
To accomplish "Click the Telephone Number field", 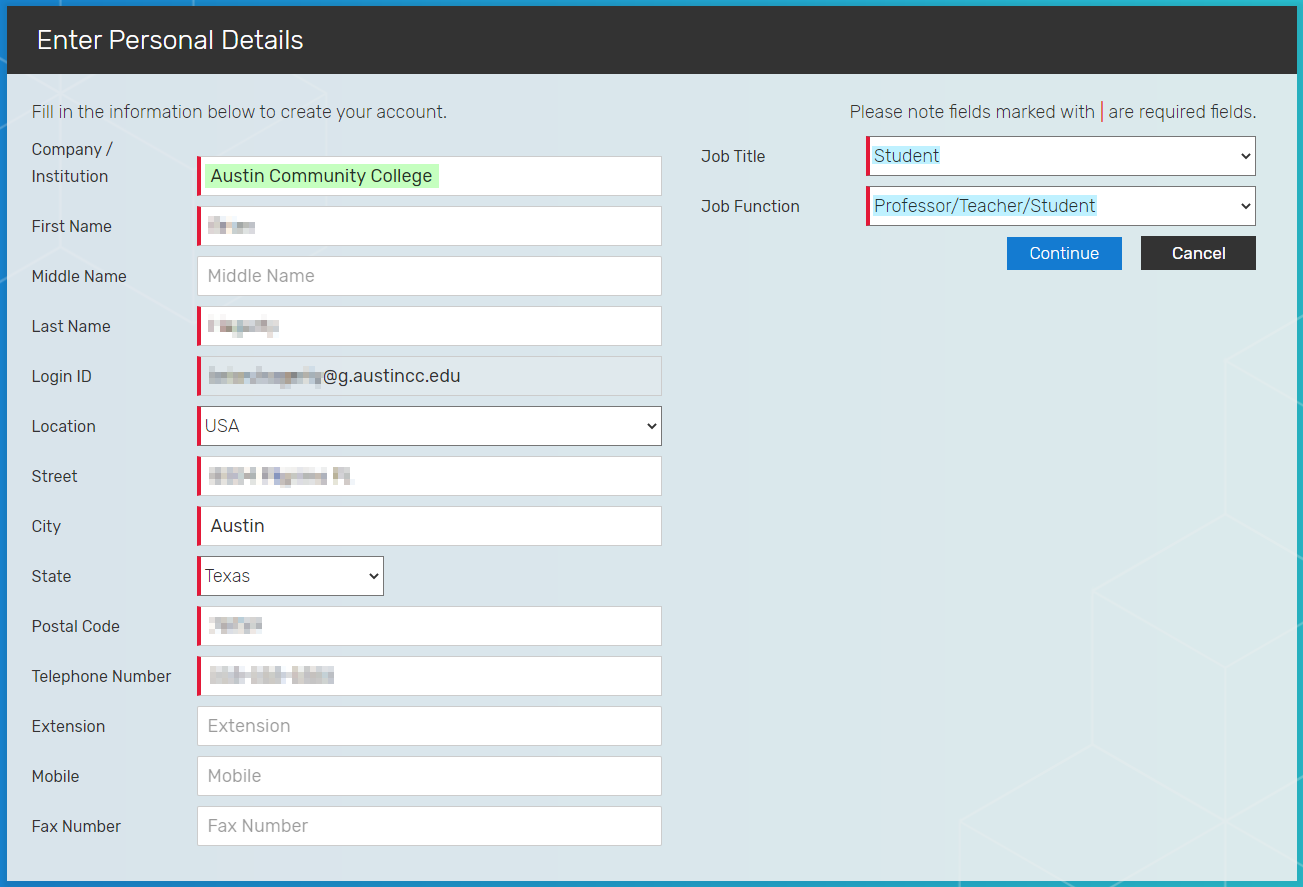I will (430, 676).
